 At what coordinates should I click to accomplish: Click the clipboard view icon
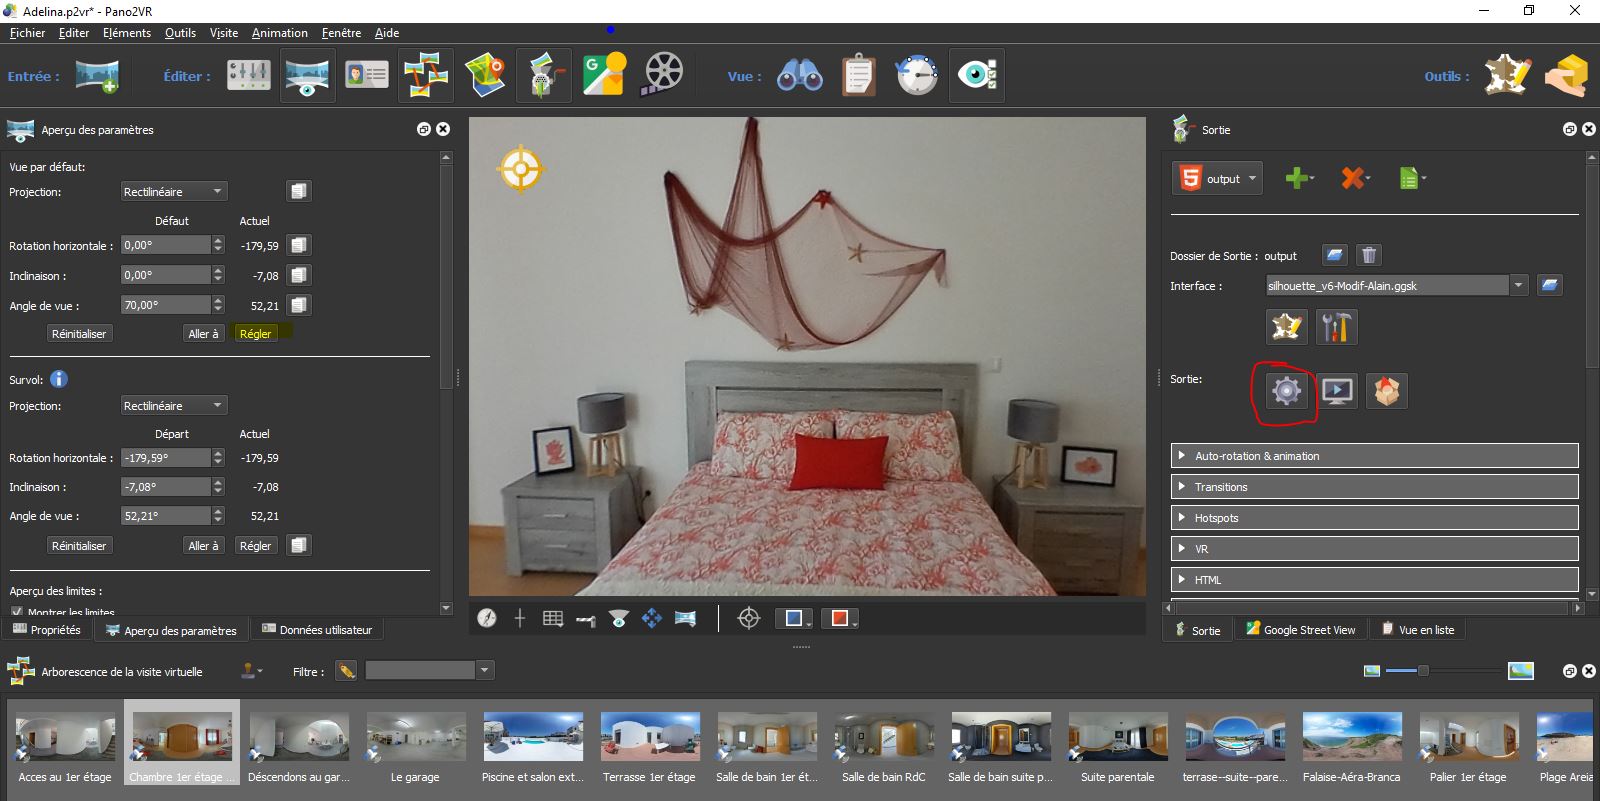click(858, 75)
